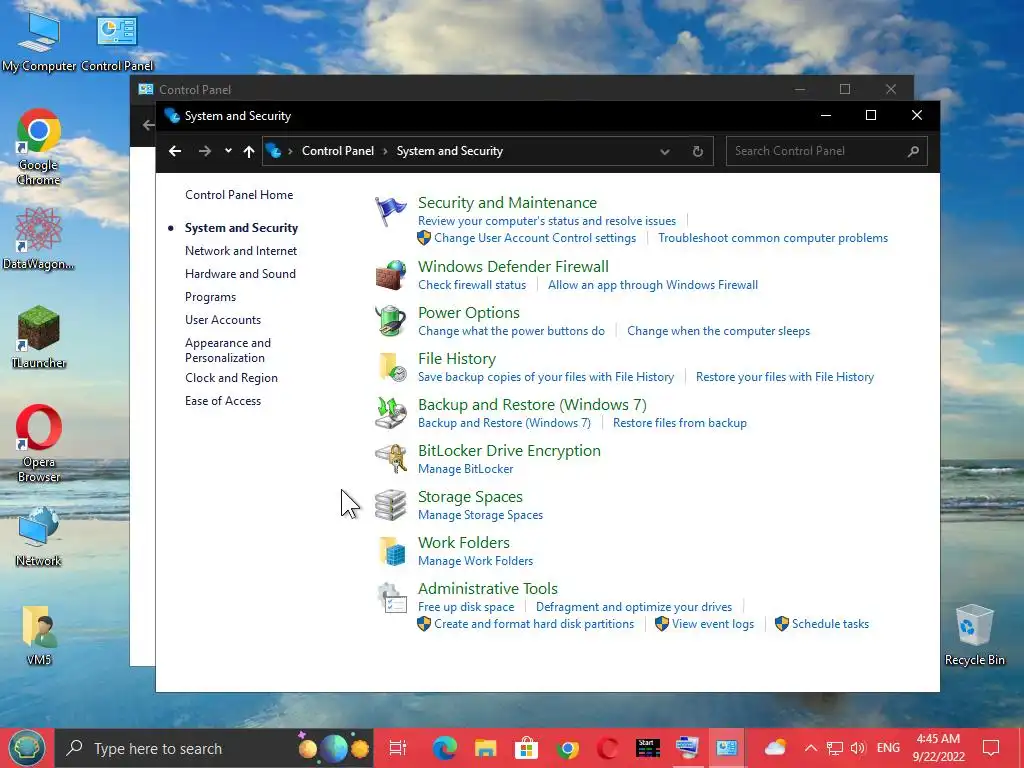This screenshot has height=768, width=1024.
Task: Select Programs category in sidebar
Action: (x=210, y=297)
